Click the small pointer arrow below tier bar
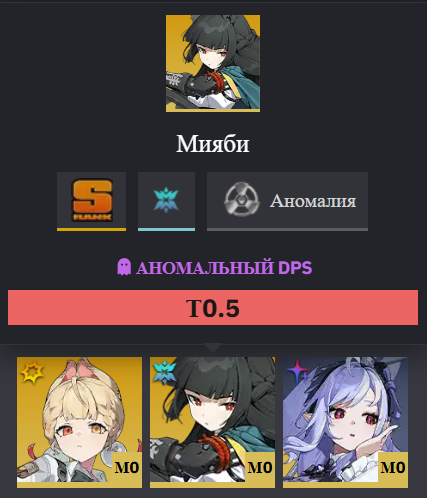427x498 pixels. (213, 348)
